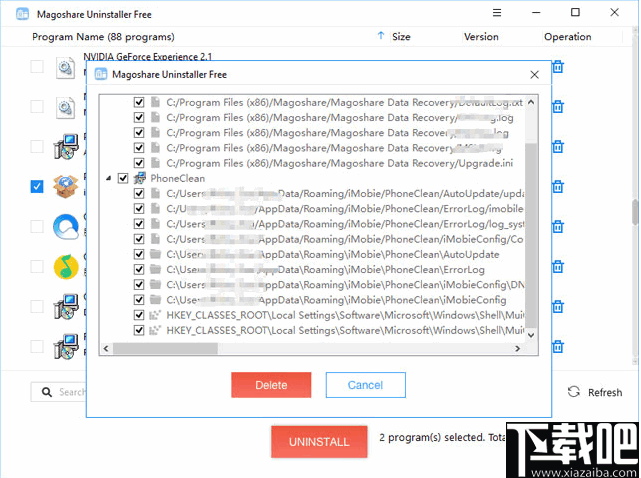Uncheck the first Data Recovery log.txt checkbox
This screenshot has height=478, width=641.
coord(139,102)
